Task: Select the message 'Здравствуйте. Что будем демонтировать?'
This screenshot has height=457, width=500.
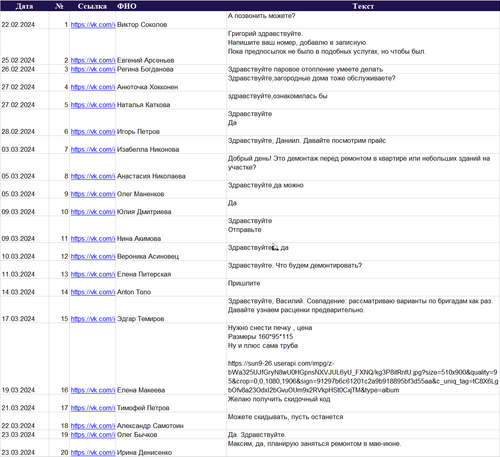Action: (x=363, y=270)
